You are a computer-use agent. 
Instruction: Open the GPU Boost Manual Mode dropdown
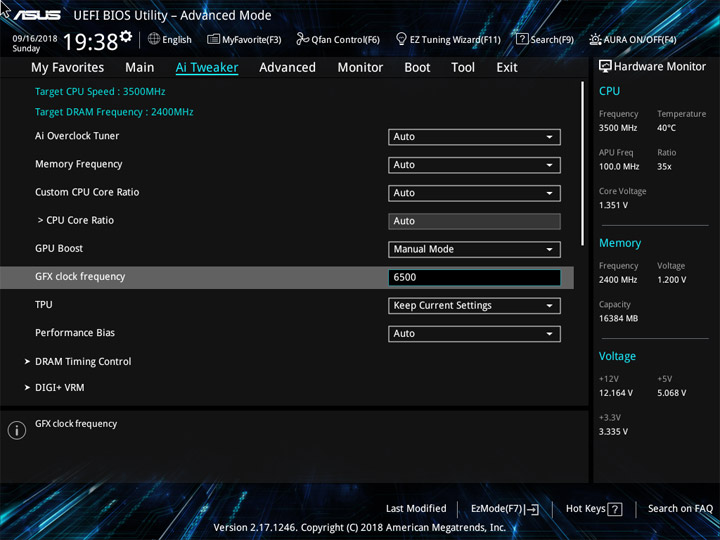(x=474, y=249)
